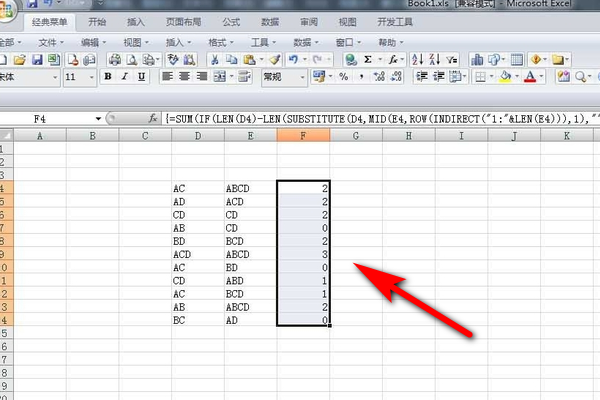The width and height of the screenshot is (600, 400).
Task: Open the AutoSum dropdown arrow
Action: [x=380, y=60]
